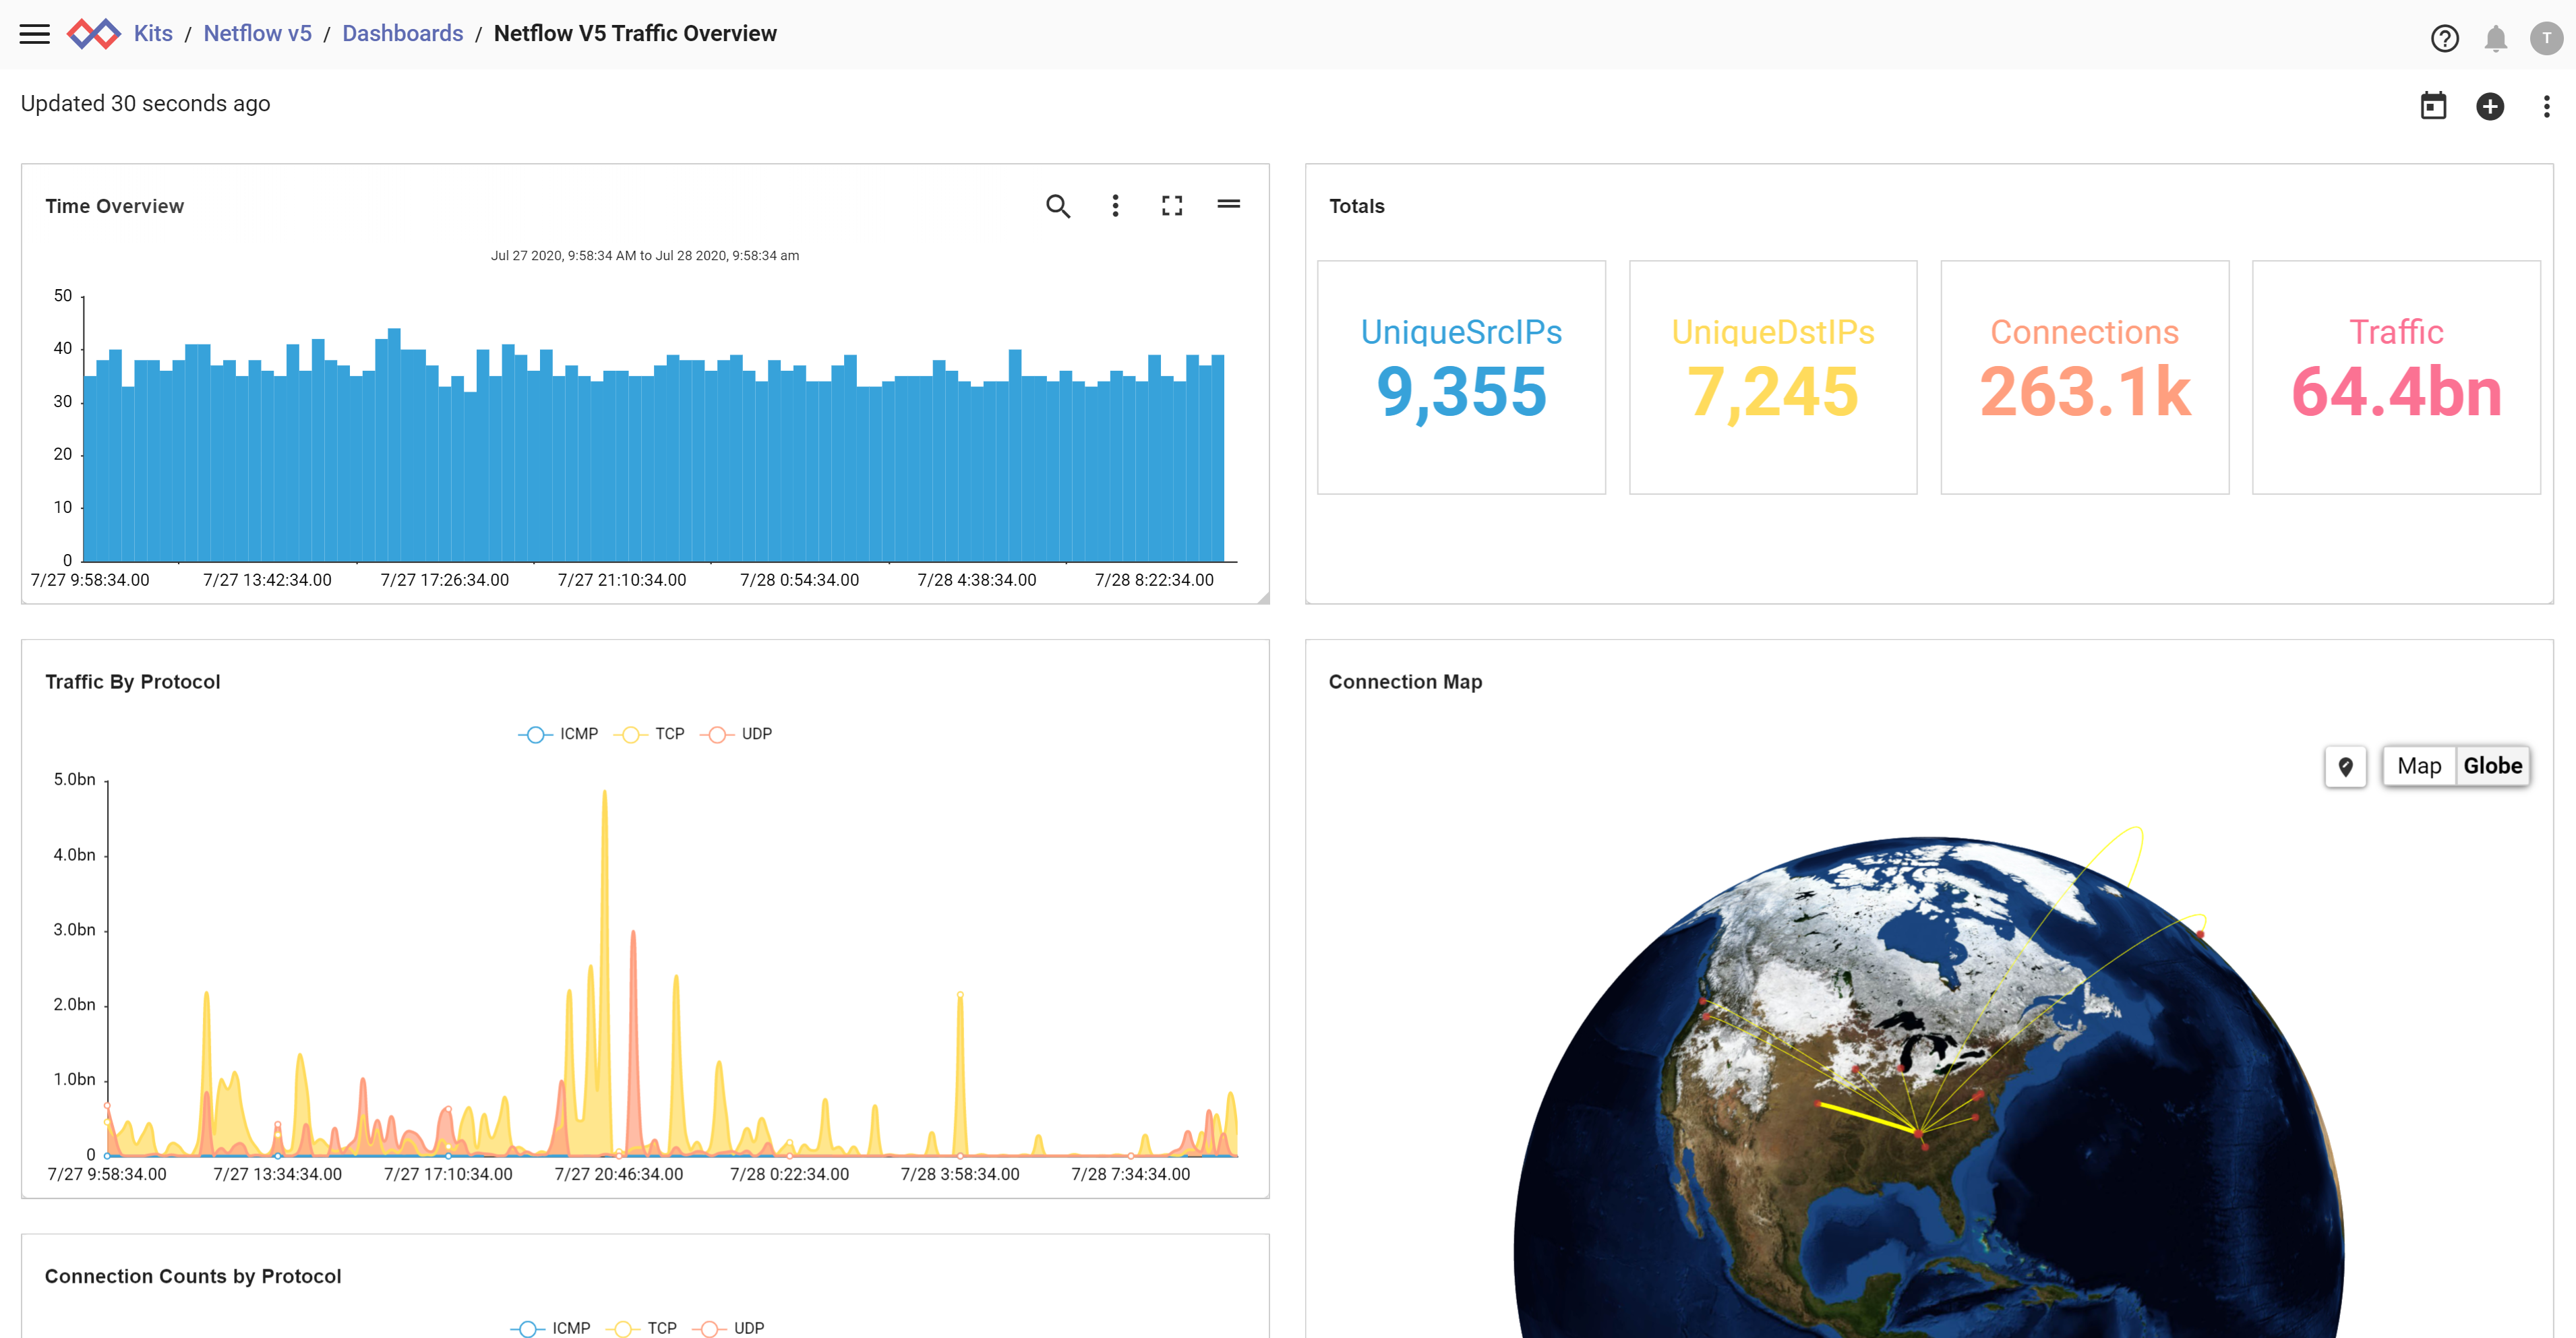The image size is (2576, 1338).
Task: Toggle UDP series in Traffic By Protocol legend
Action: [x=737, y=734]
